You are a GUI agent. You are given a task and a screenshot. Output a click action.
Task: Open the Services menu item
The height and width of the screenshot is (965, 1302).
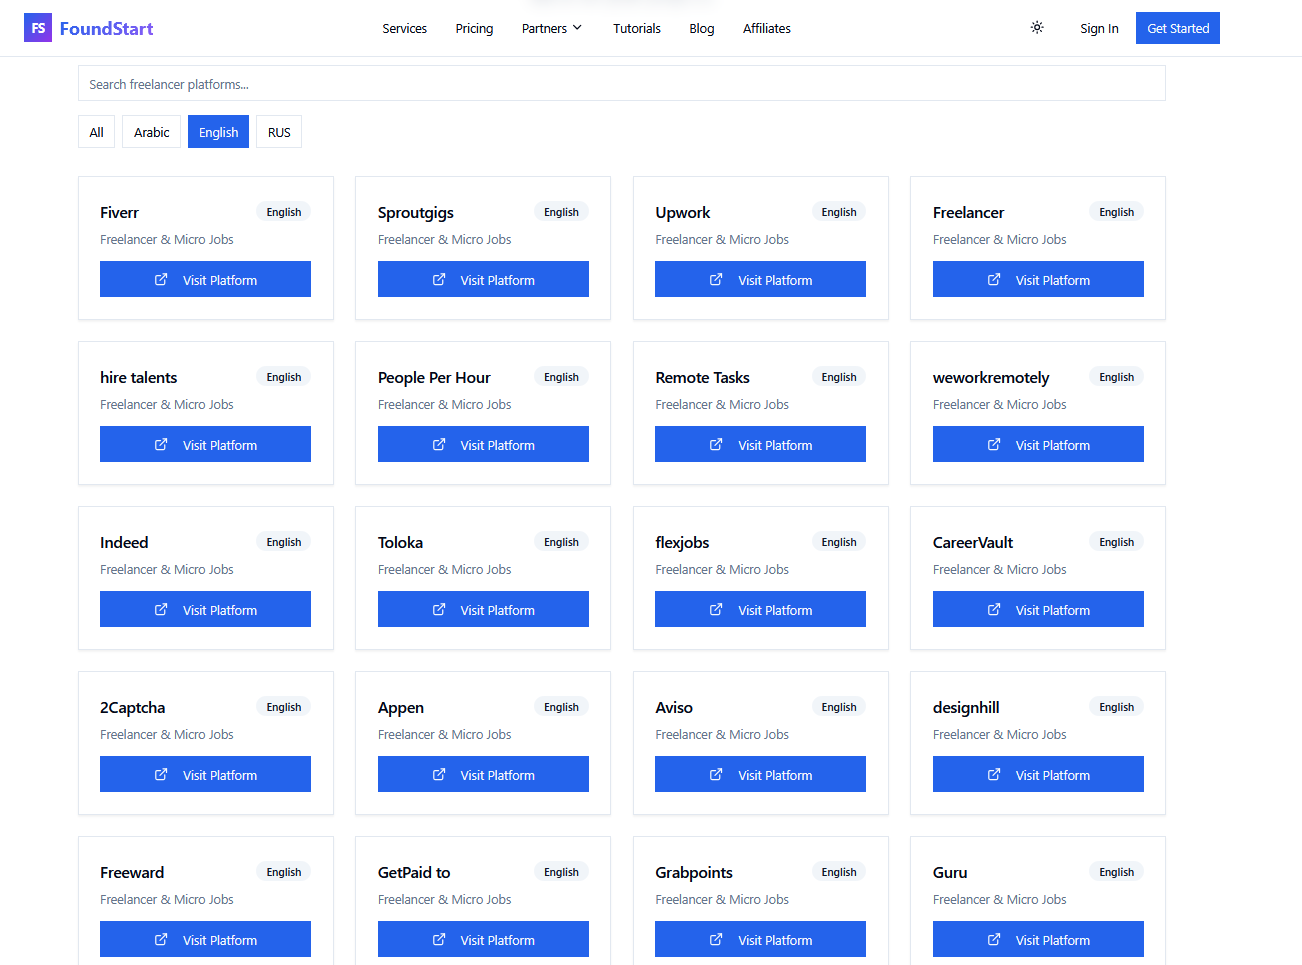click(x=404, y=28)
